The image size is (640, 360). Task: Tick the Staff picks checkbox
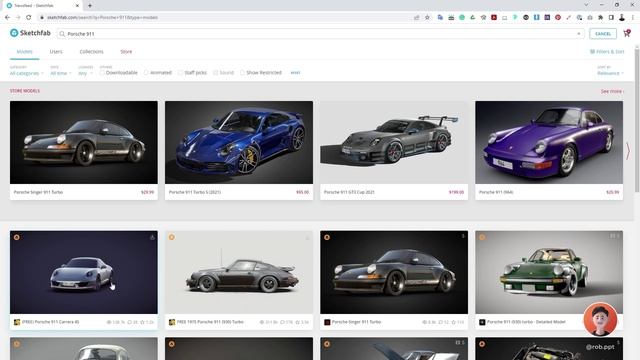pos(180,73)
